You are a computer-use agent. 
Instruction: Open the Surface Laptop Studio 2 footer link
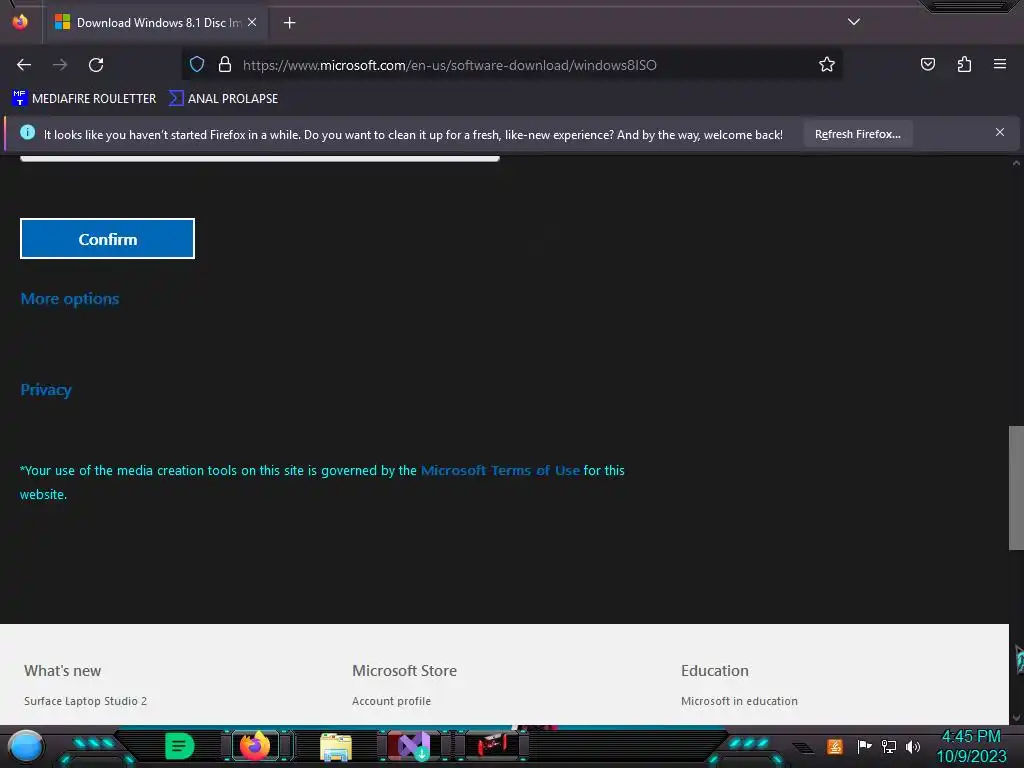click(86, 701)
